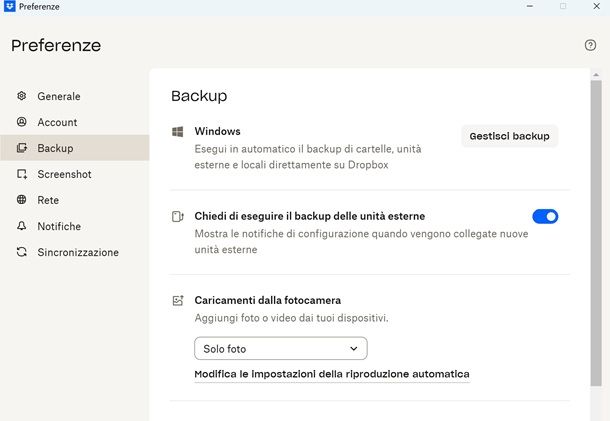Click the camera uploads picture icon
The image size is (610, 421).
177,300
